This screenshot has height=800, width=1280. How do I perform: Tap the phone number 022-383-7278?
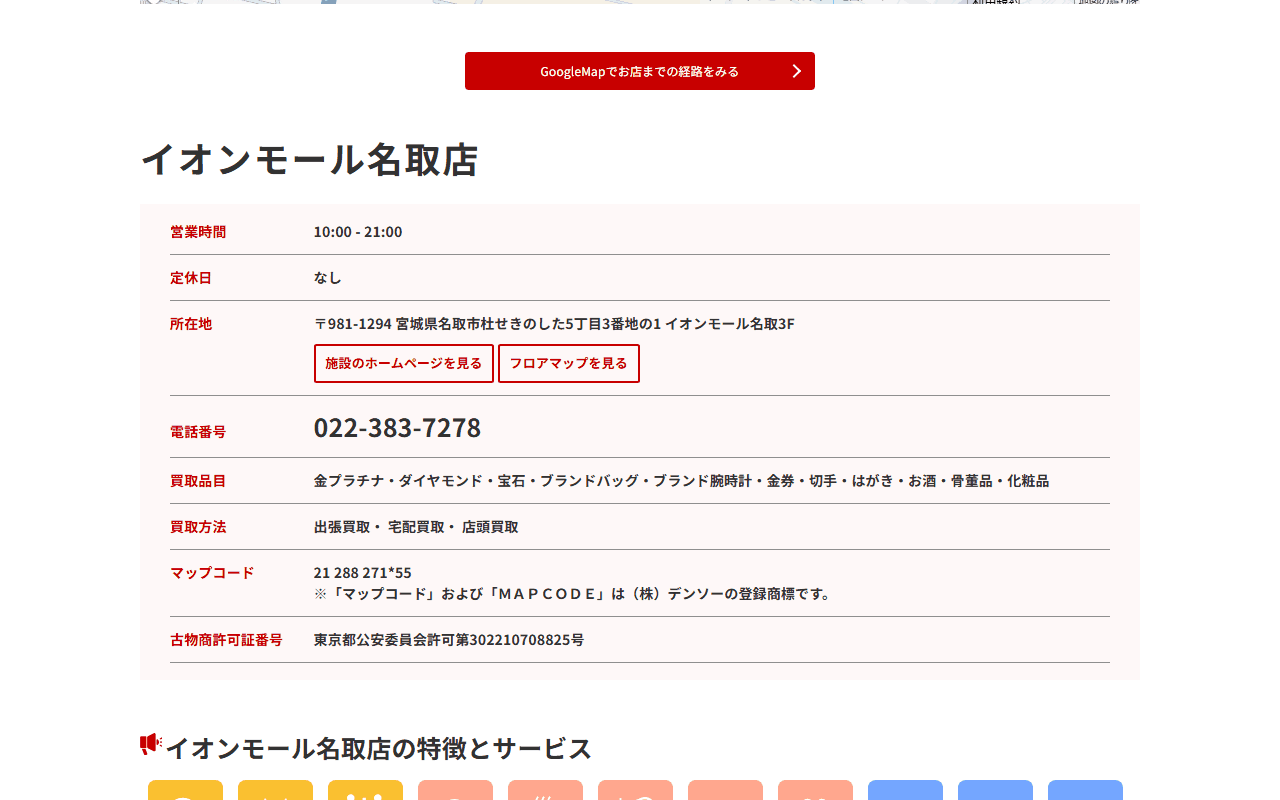pyautogui.click(x=397, y=427)
